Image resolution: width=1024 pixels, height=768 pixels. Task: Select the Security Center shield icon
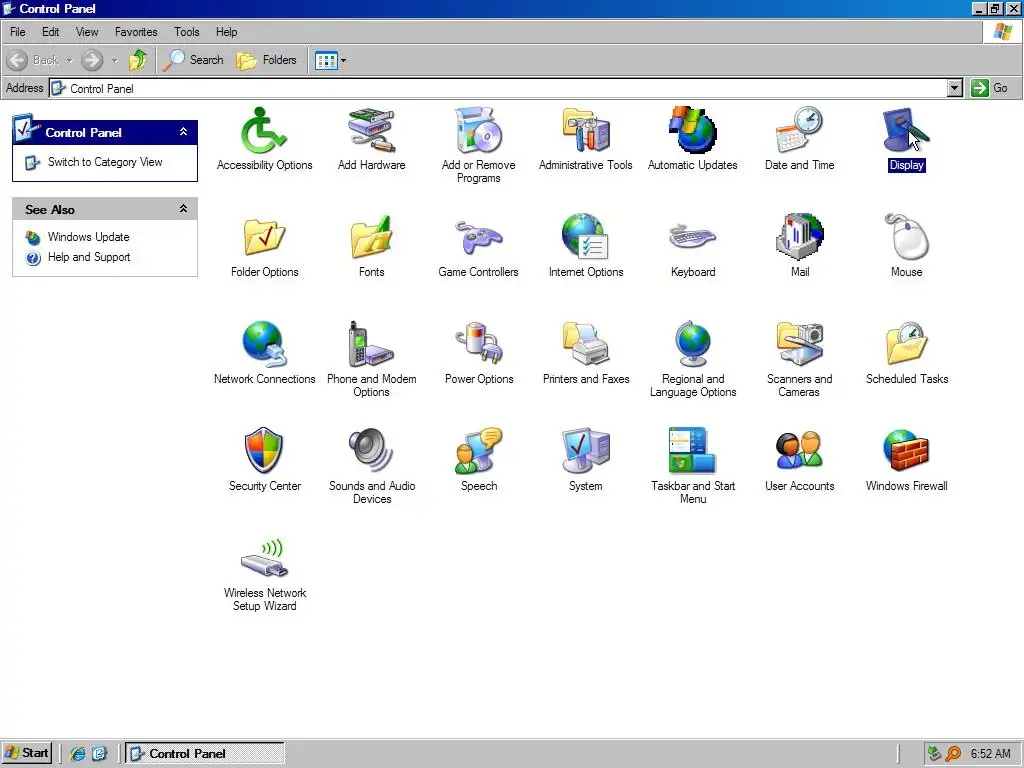[x=264, y=451]
